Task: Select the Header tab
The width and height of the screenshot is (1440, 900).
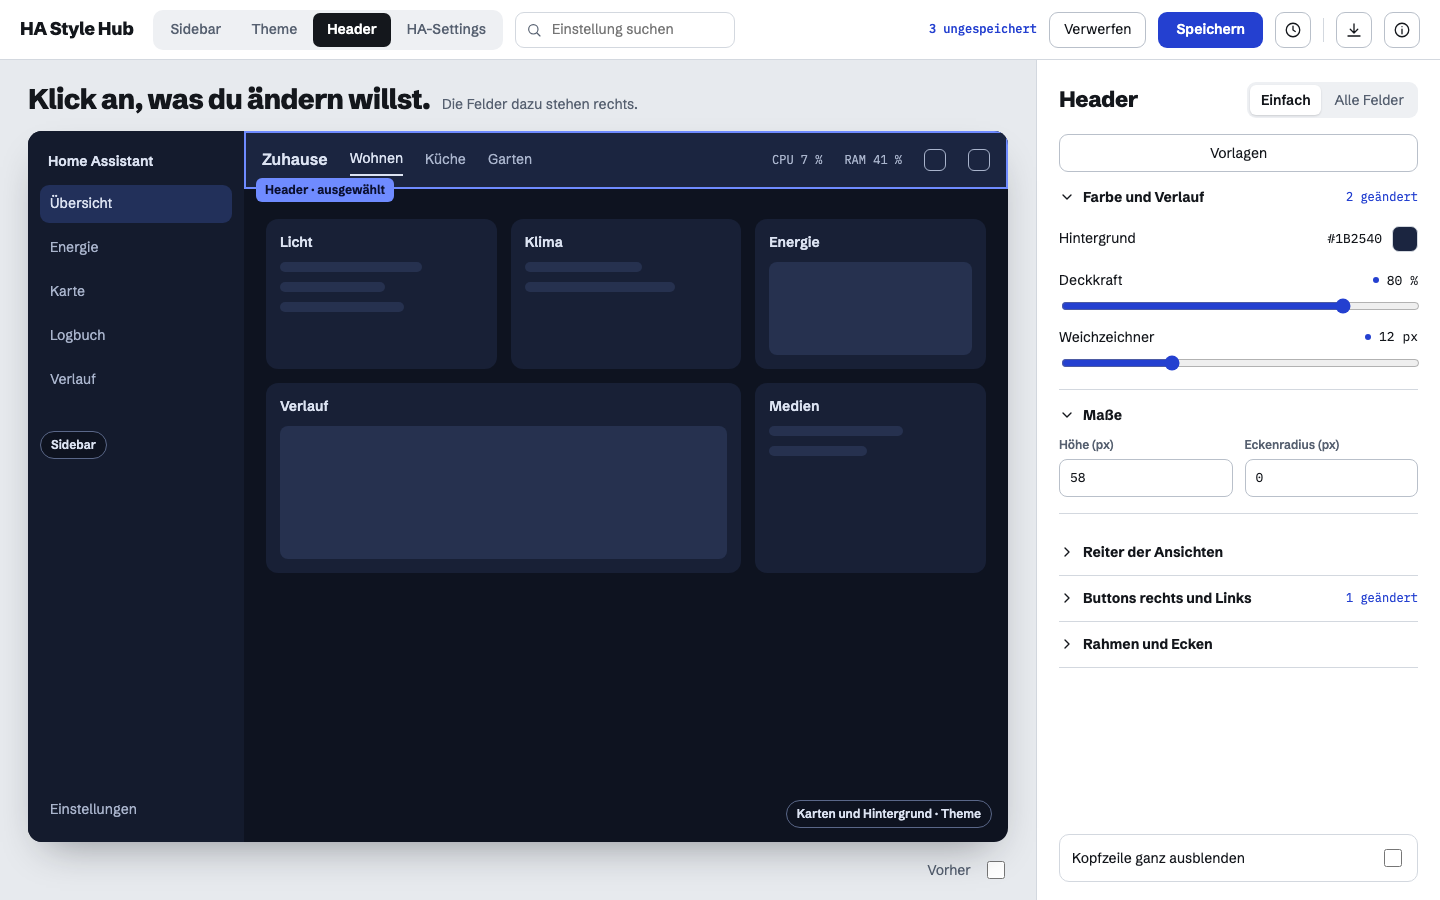Action: (x=352, y=30)
